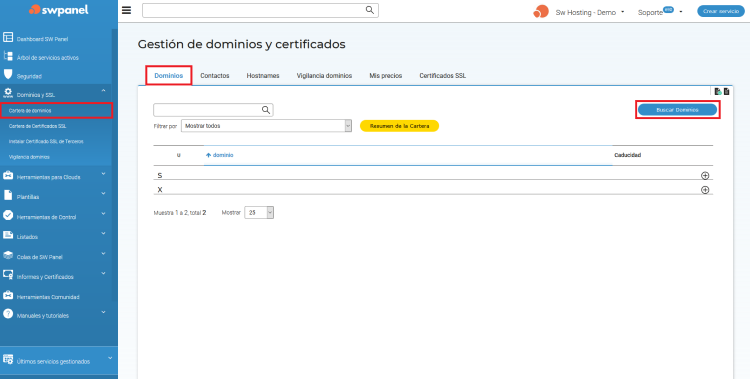Open the Filtrar por Mostrar todos dropdown
750x379 pixels.
click(266, 125)
